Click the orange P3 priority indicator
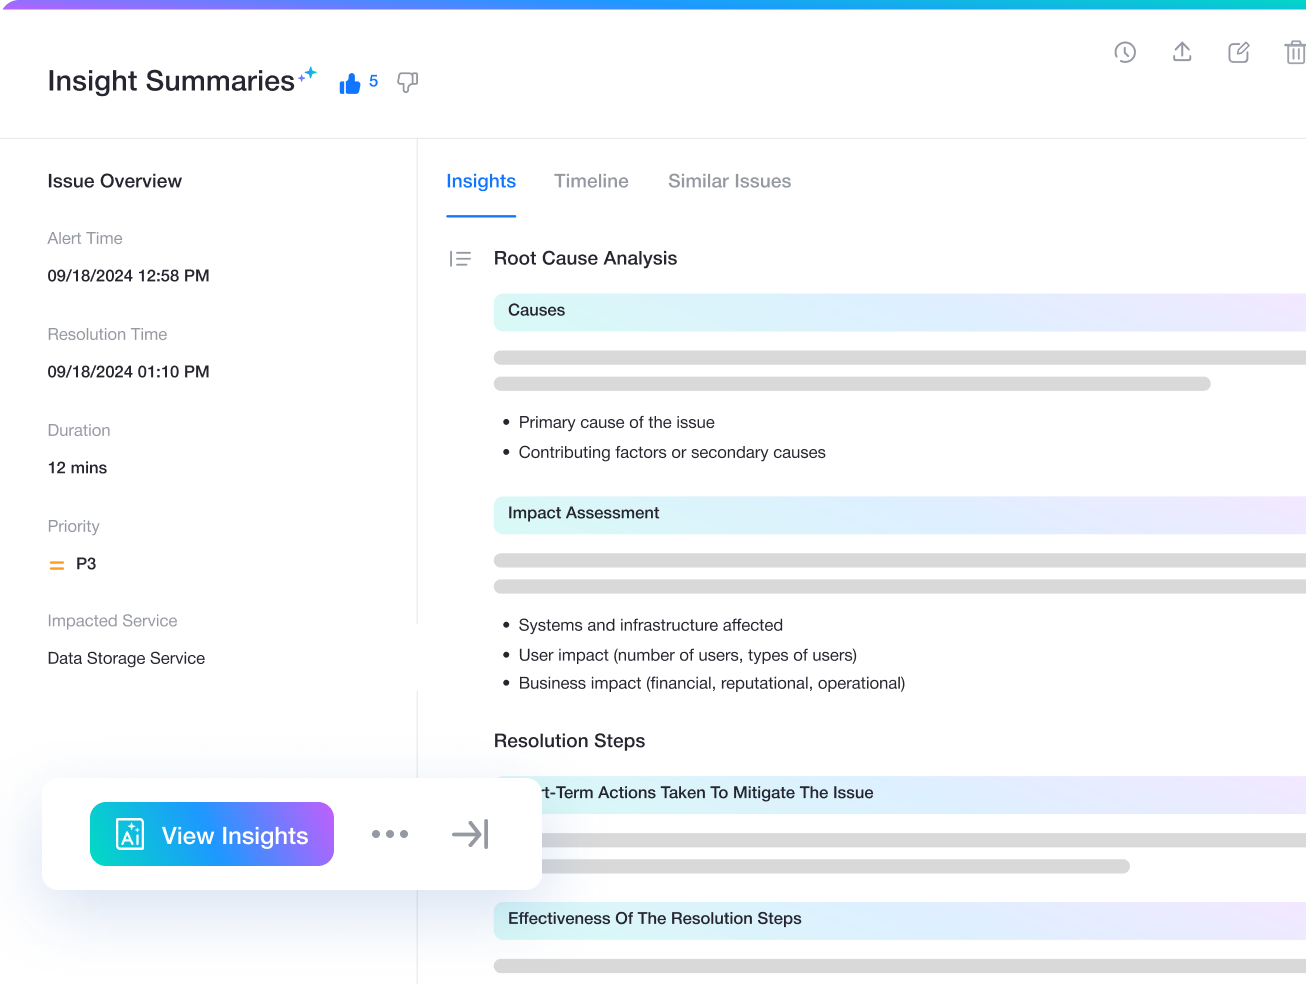This screenshot has height=984, width=1306. [57, 564]
